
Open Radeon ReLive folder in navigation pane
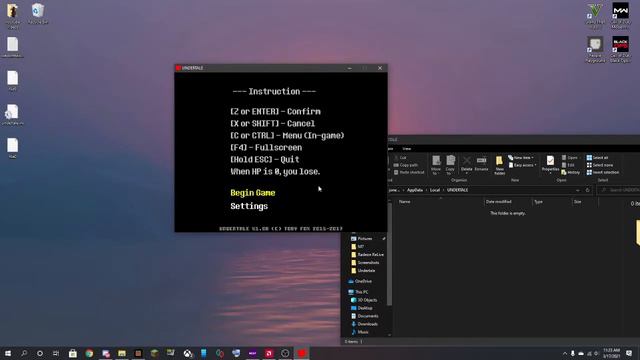pyautogui.click(x=367, y=255)
